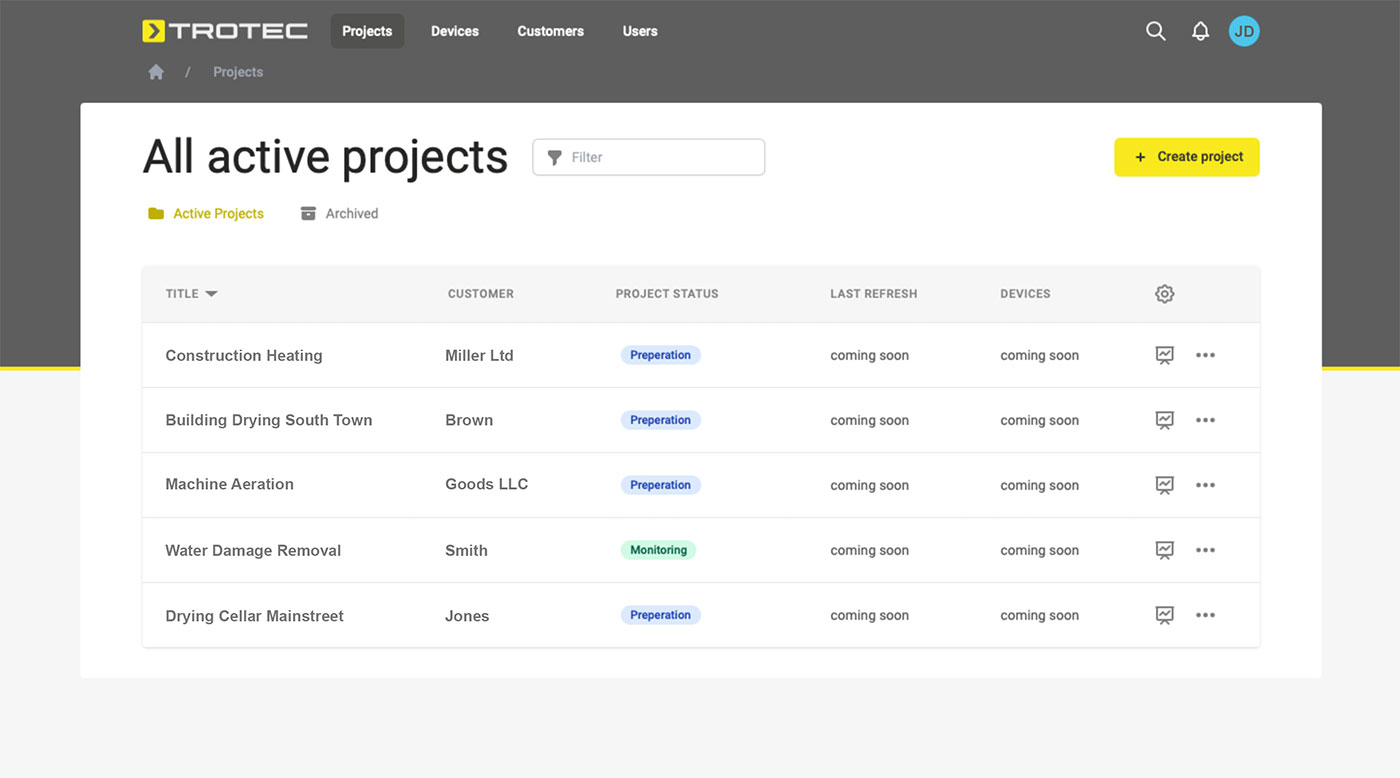Click the Devices column header

coord(1025,294)
